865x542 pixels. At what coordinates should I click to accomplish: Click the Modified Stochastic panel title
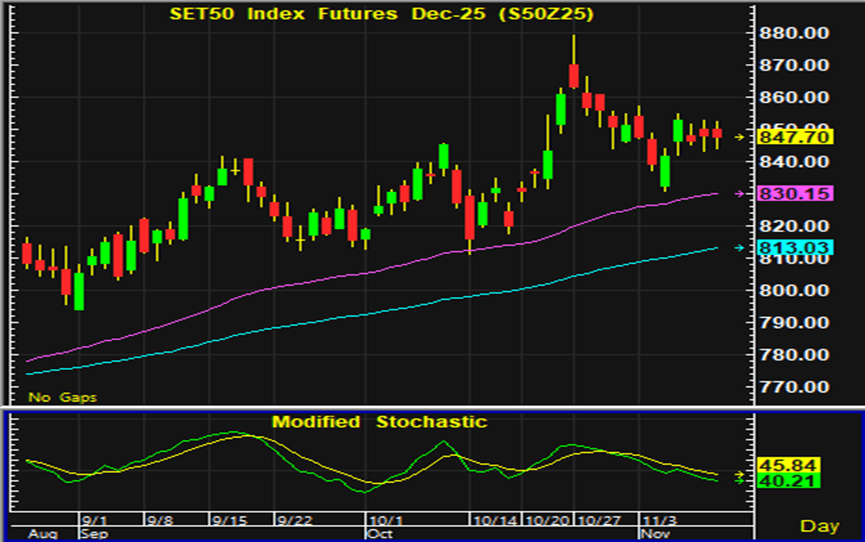(379, 422)
